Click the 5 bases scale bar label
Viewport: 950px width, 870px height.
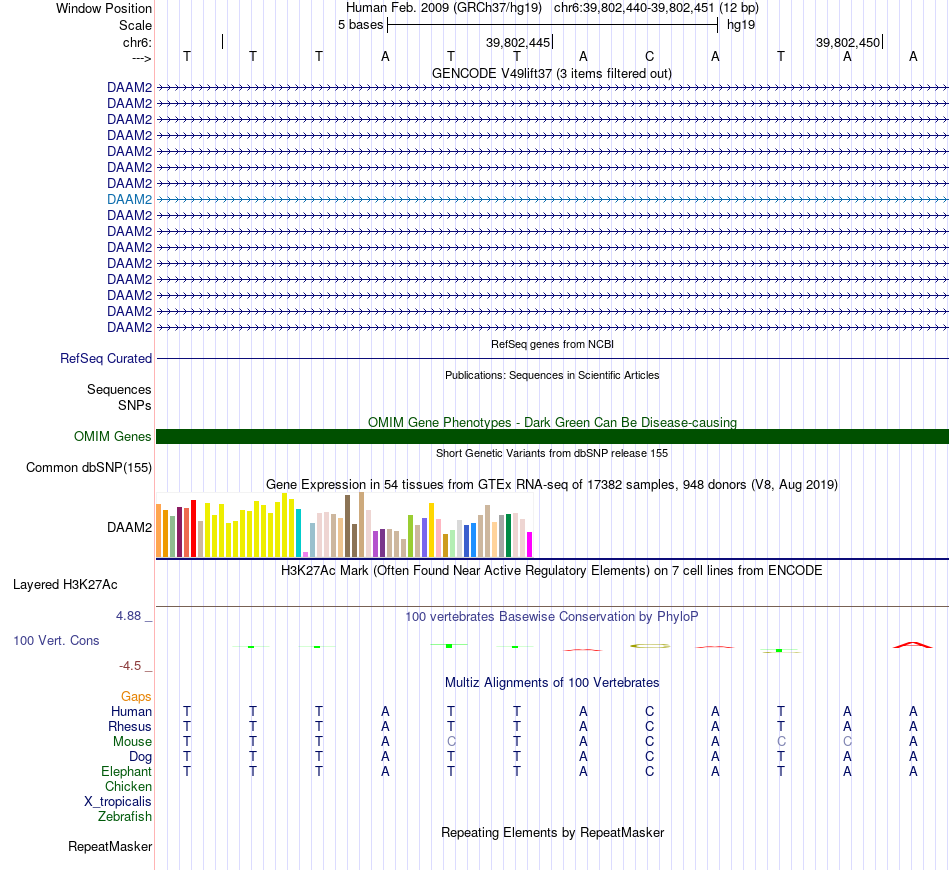tap(360, 25)
